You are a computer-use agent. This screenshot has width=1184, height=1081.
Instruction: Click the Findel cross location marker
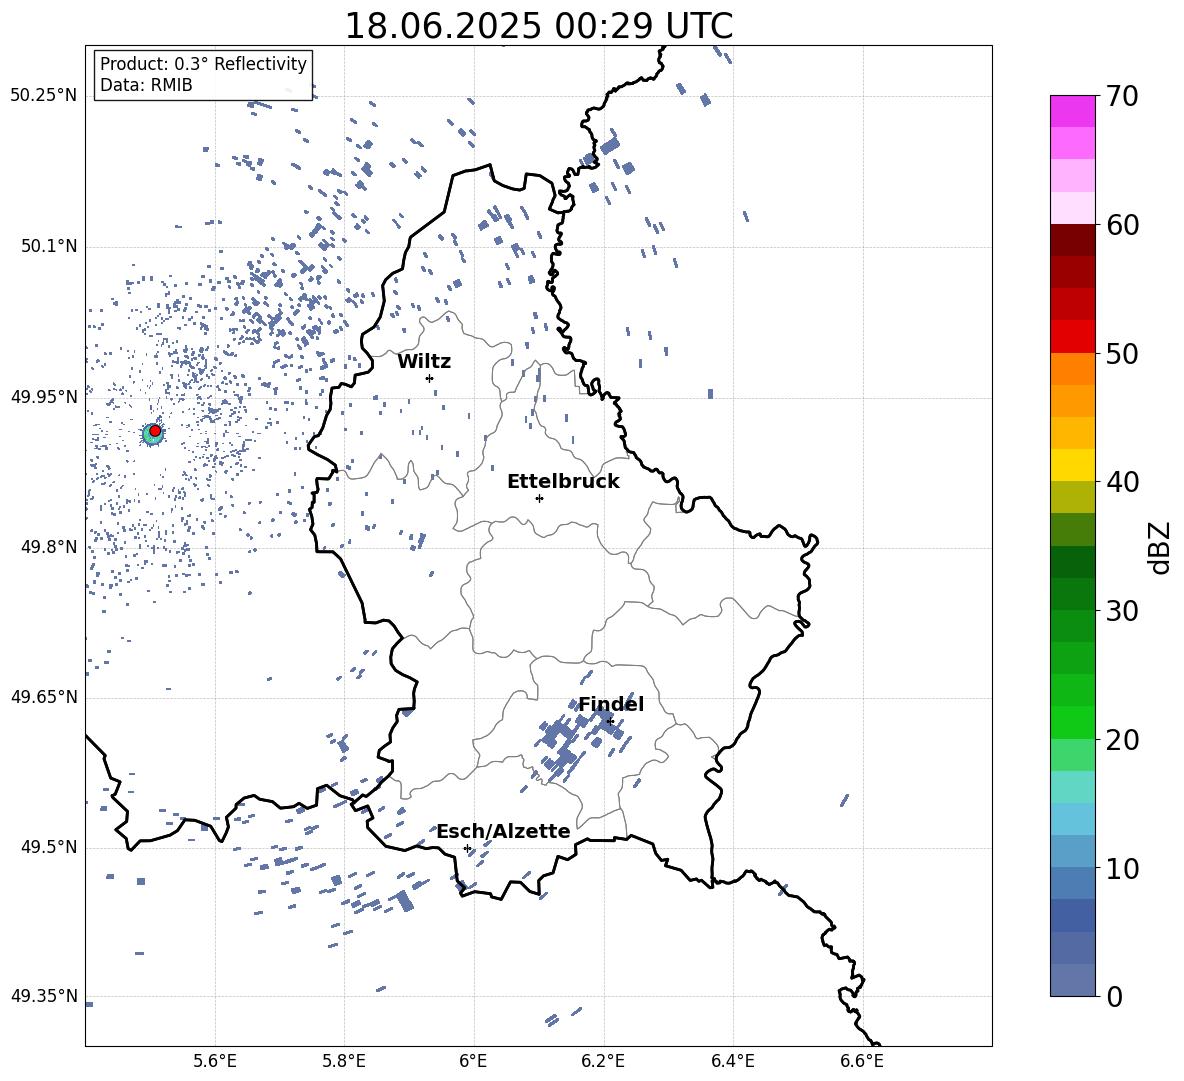tap(610, 722)
